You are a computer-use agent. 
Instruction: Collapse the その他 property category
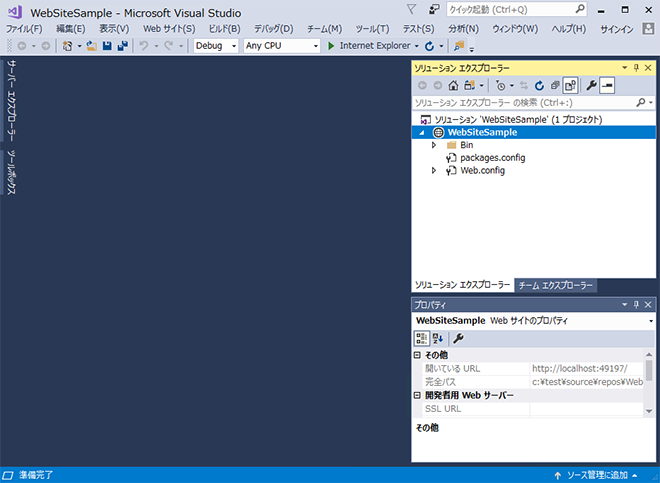click(417, 355)
